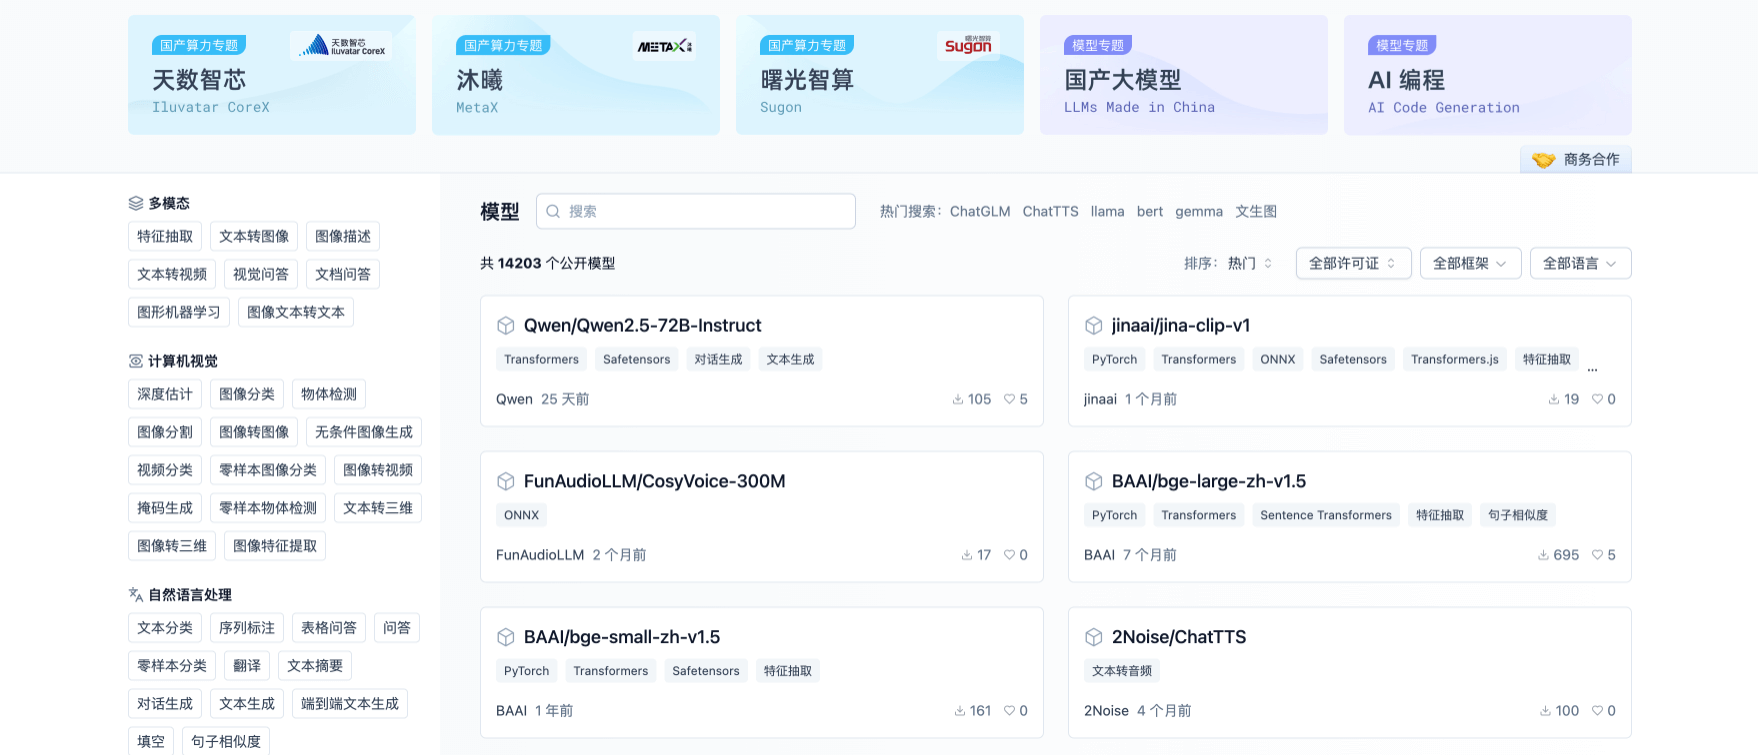Image resolution: width=1758 pixels, height=755 pixels.
Task: Click the Iluvatar CoreX logo on 天数智芯 banner
Action: [x=341, y=46]
